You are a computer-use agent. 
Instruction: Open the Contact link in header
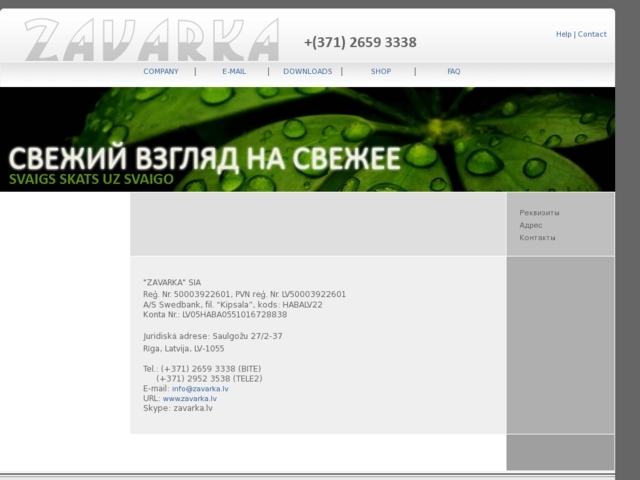click(592, 34)
